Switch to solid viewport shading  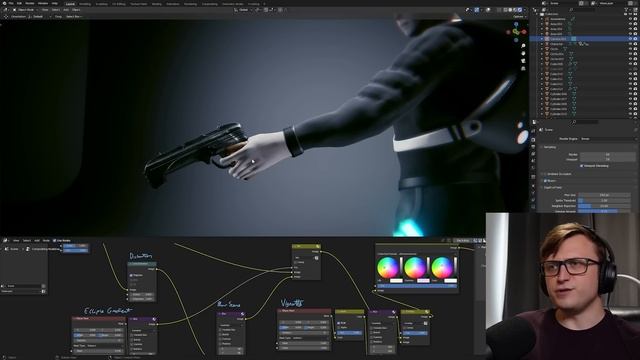pos(510,9)
